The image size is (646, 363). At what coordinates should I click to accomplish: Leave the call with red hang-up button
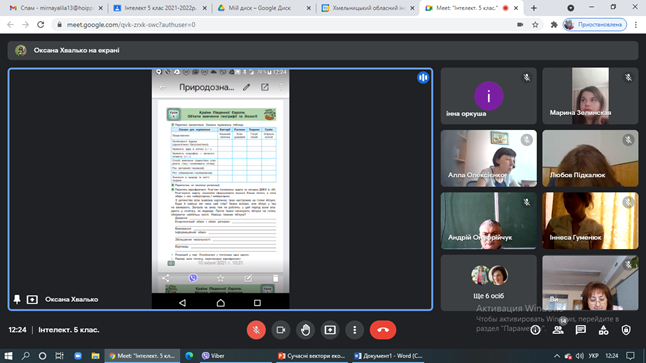(383, 330)
